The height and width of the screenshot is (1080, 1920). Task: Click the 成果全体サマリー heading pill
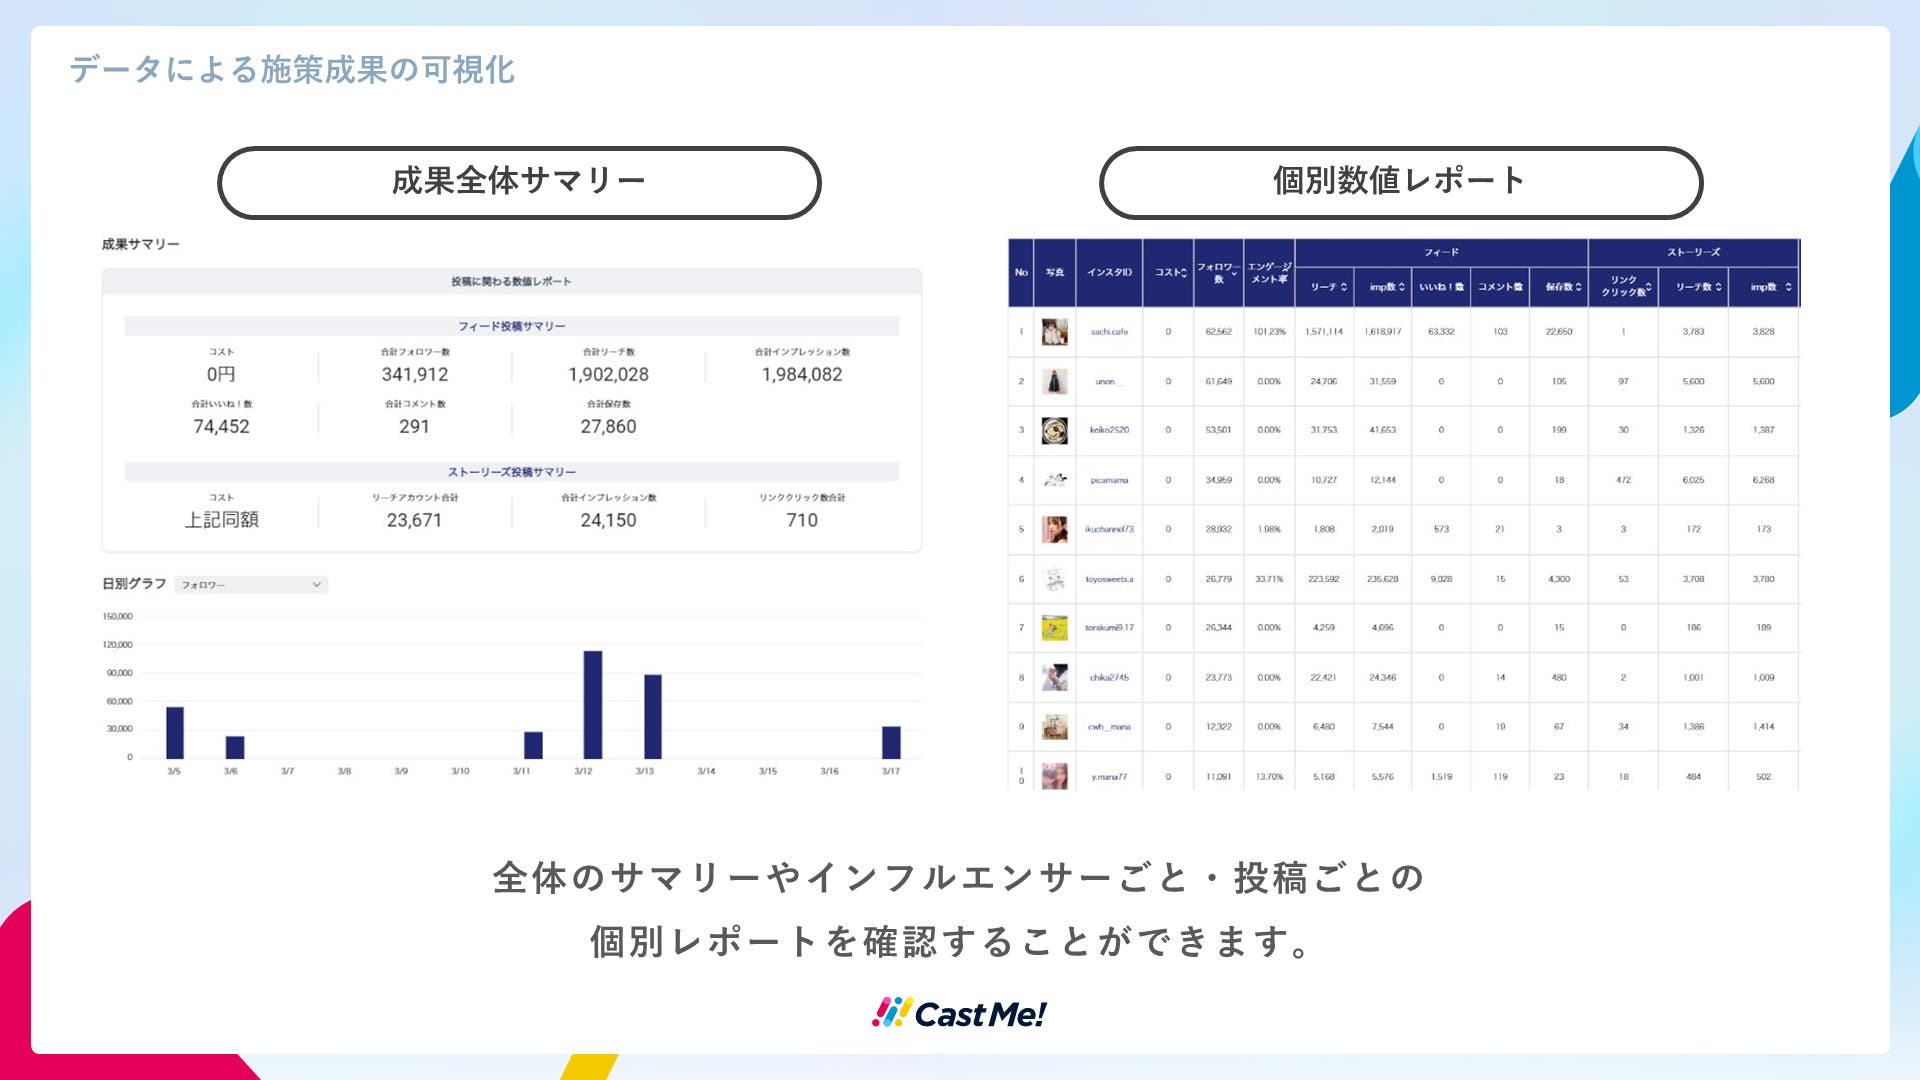(x=519, y=182)
